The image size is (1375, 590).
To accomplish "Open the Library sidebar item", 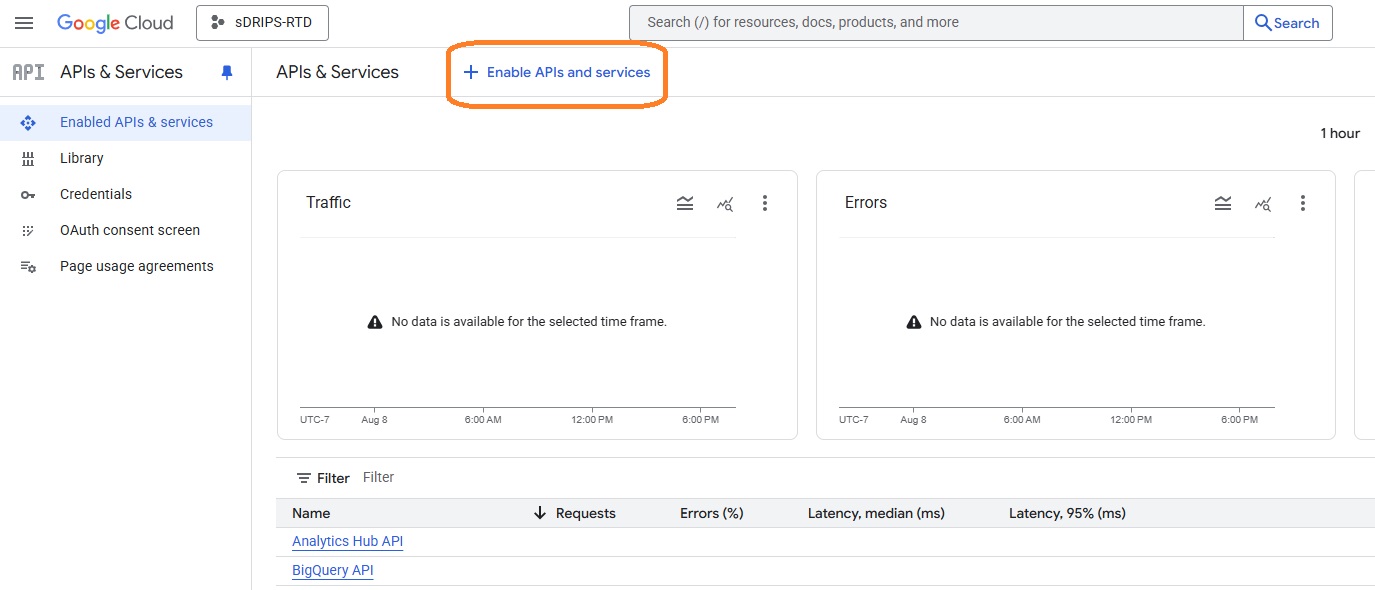I will pyautogui.click(x=125, y=158).
